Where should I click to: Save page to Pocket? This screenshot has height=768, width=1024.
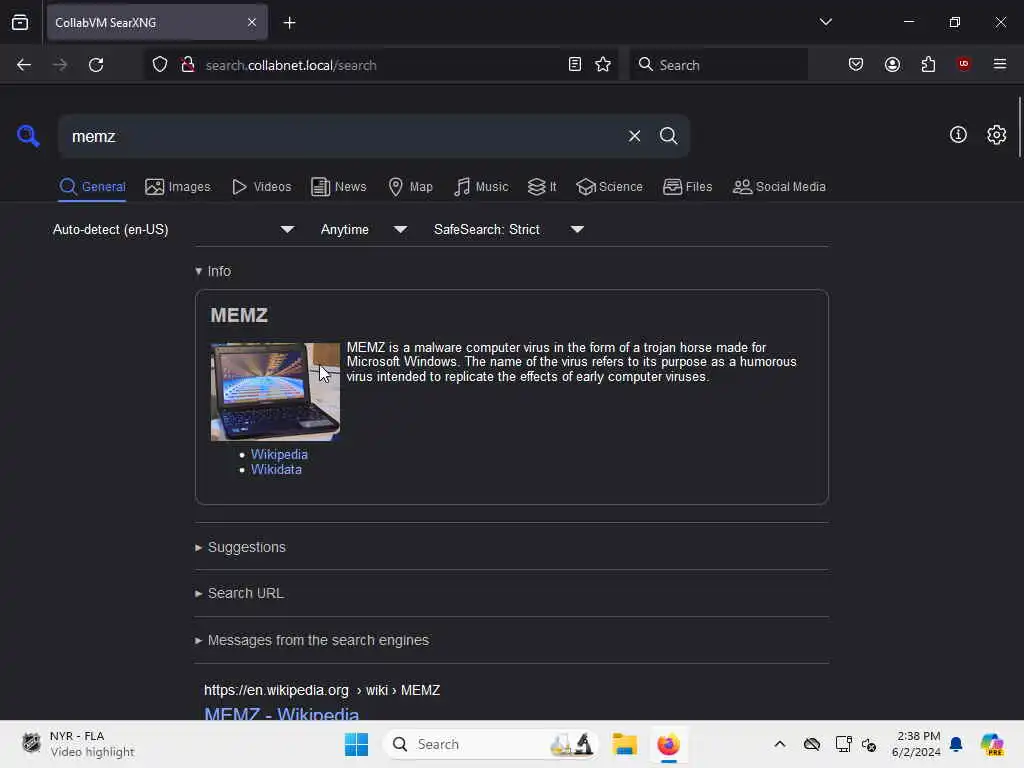coord(856,64)
